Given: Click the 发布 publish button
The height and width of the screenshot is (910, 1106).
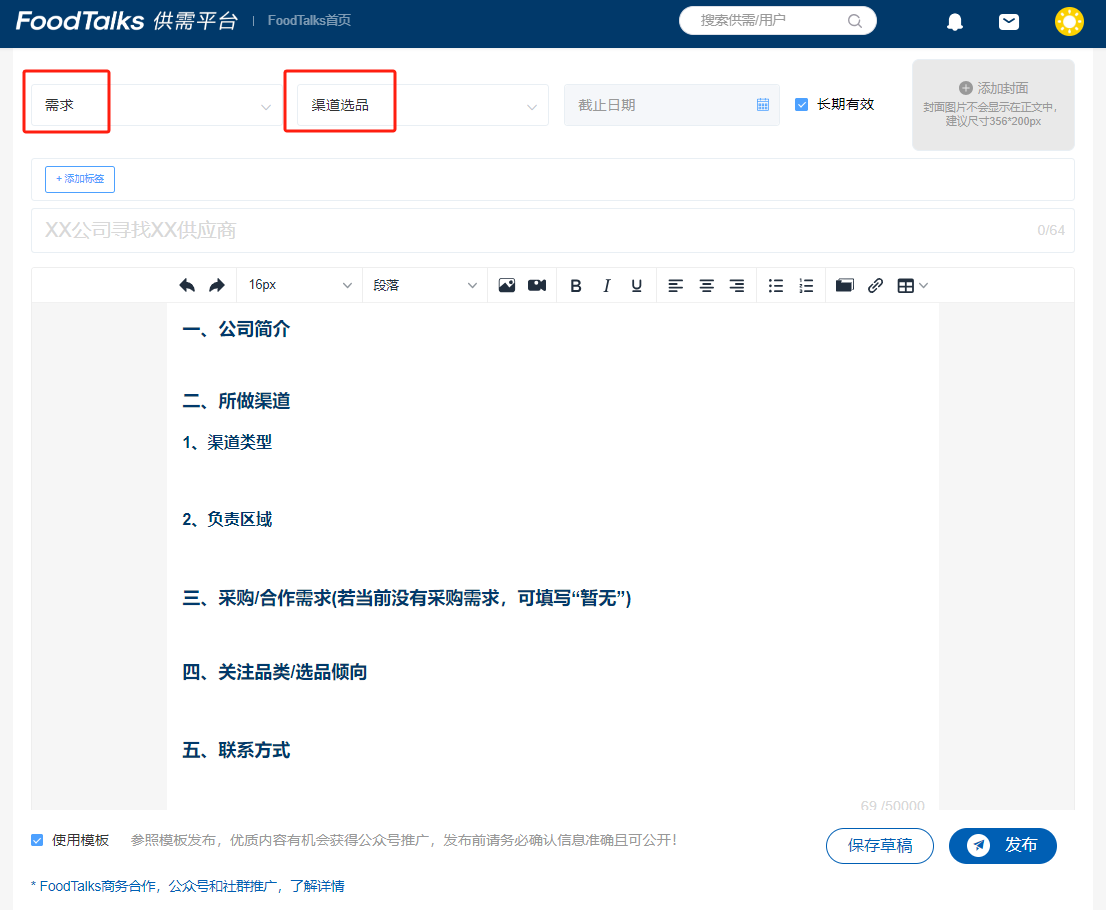Looking at the screenshot, I should tap(1003, 845).
